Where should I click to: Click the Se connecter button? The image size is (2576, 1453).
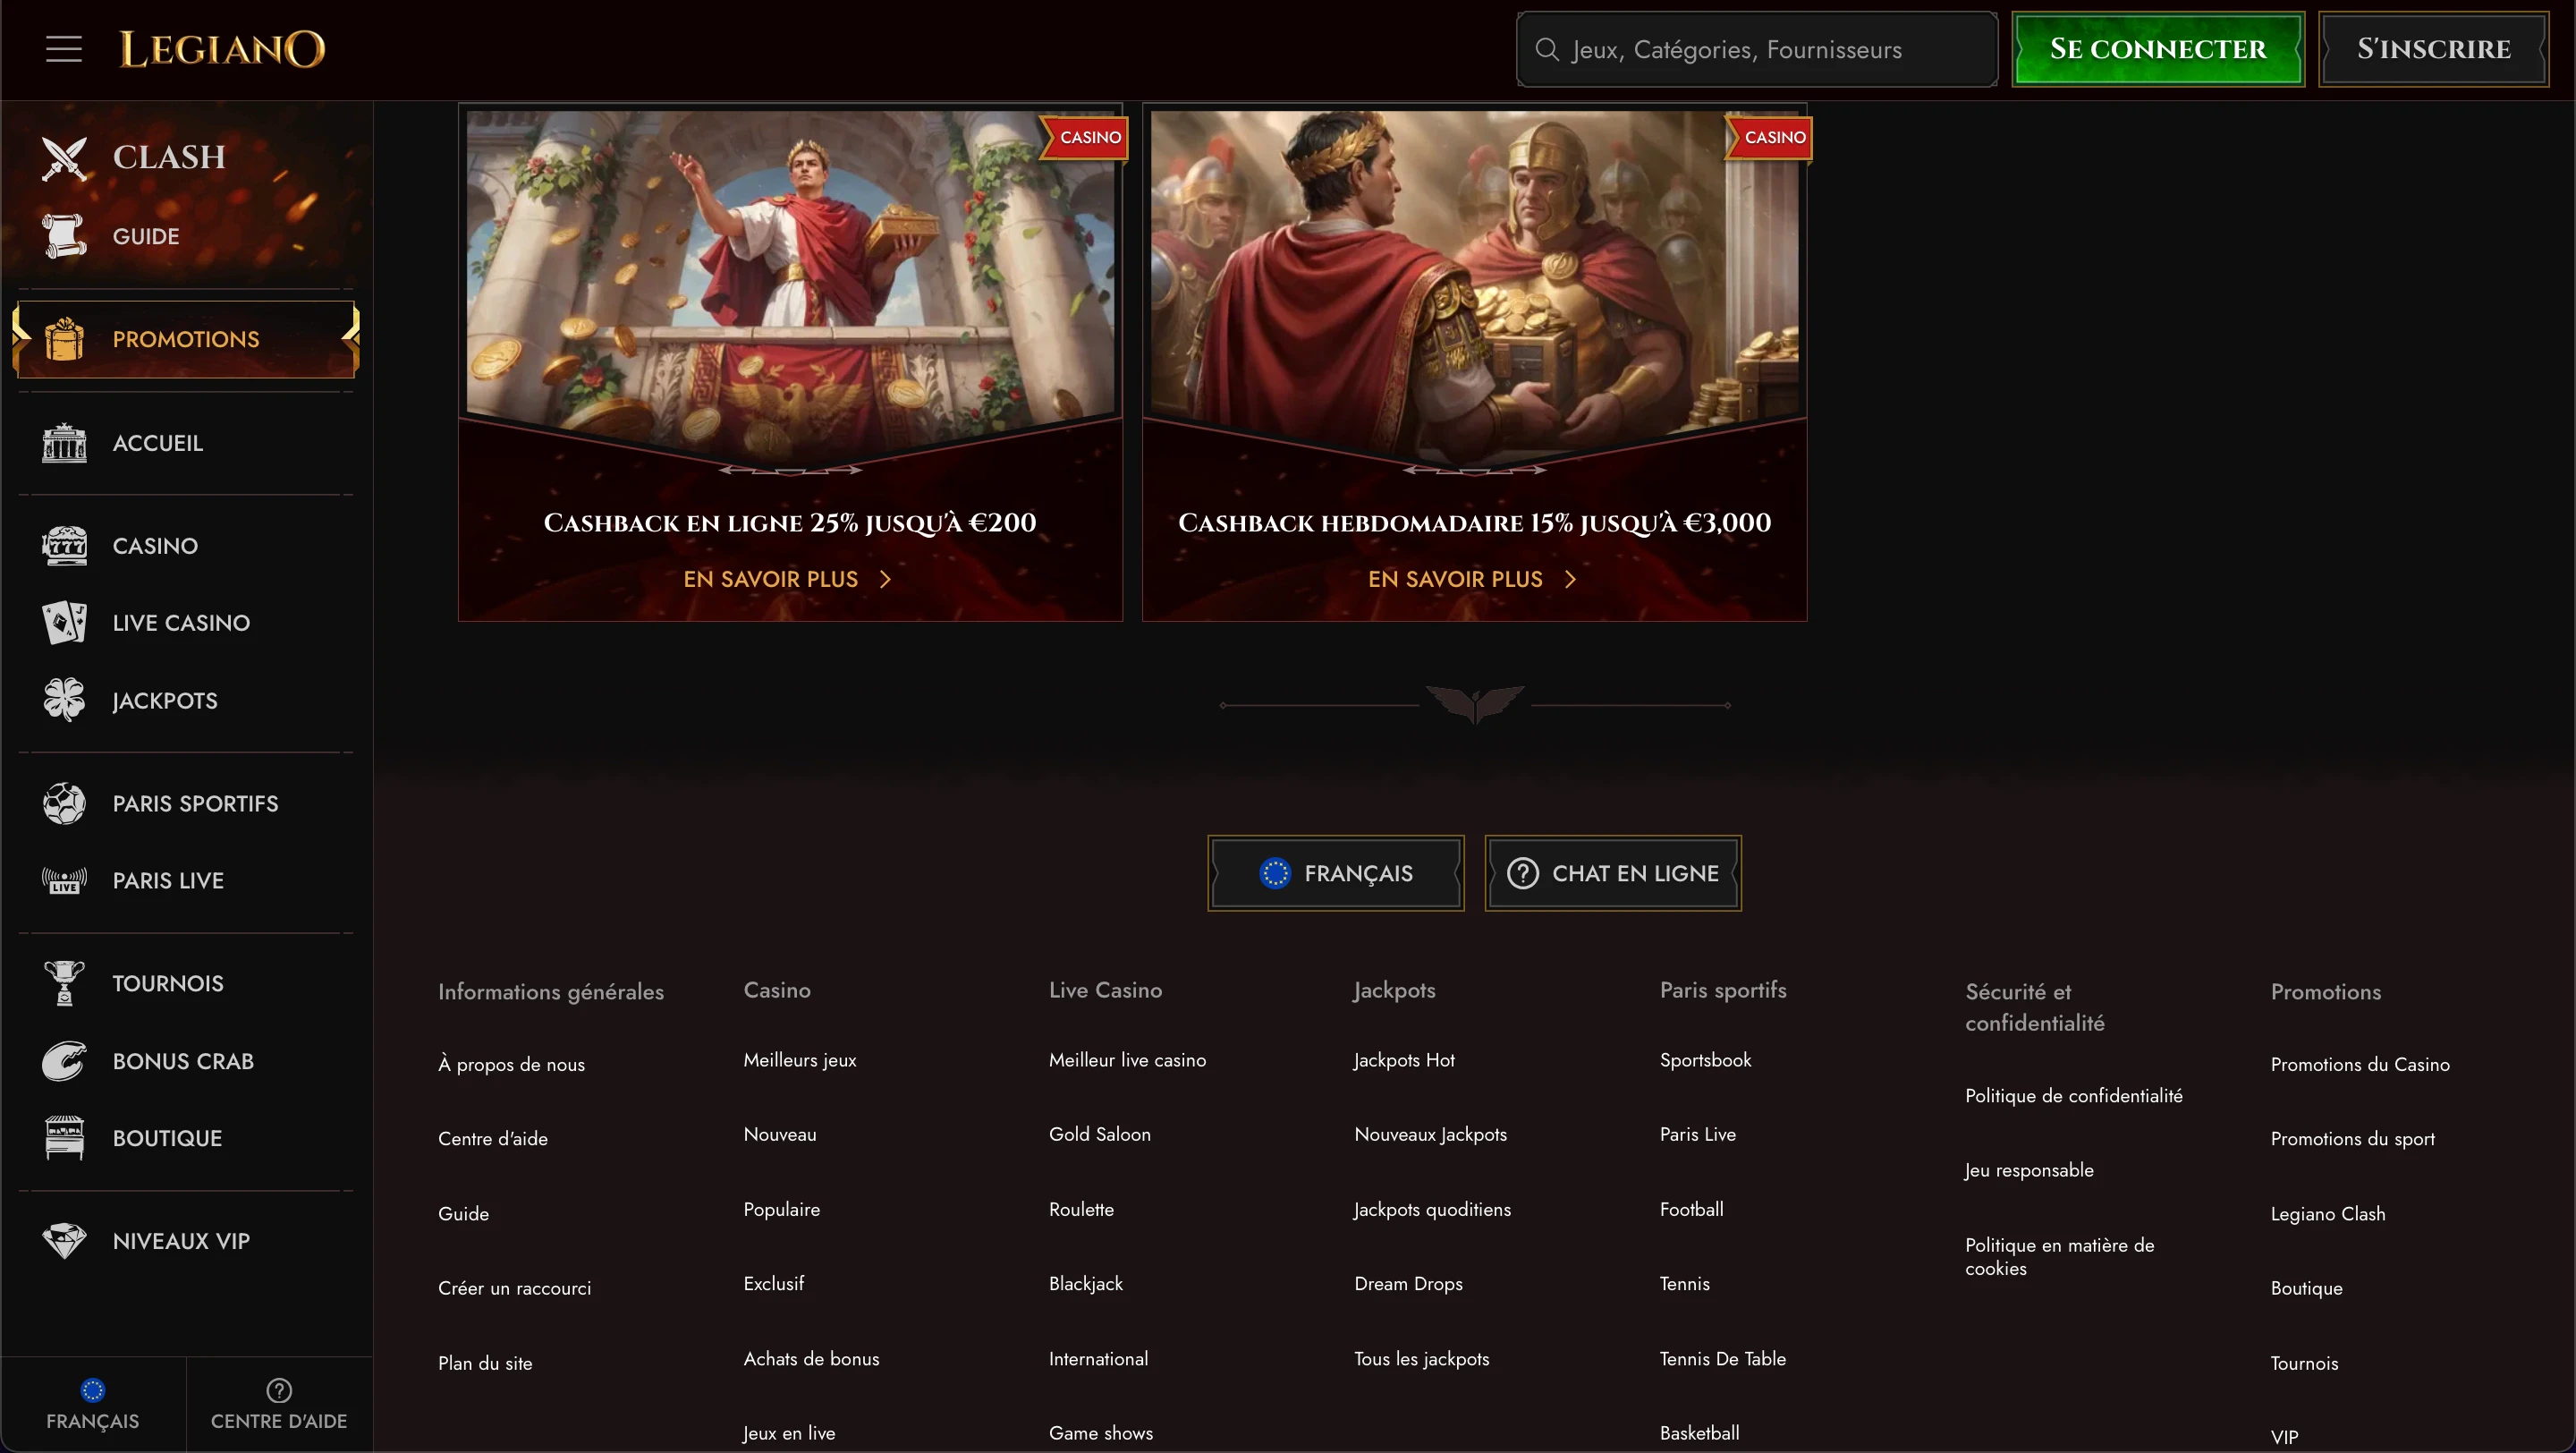coord(2158,49)
